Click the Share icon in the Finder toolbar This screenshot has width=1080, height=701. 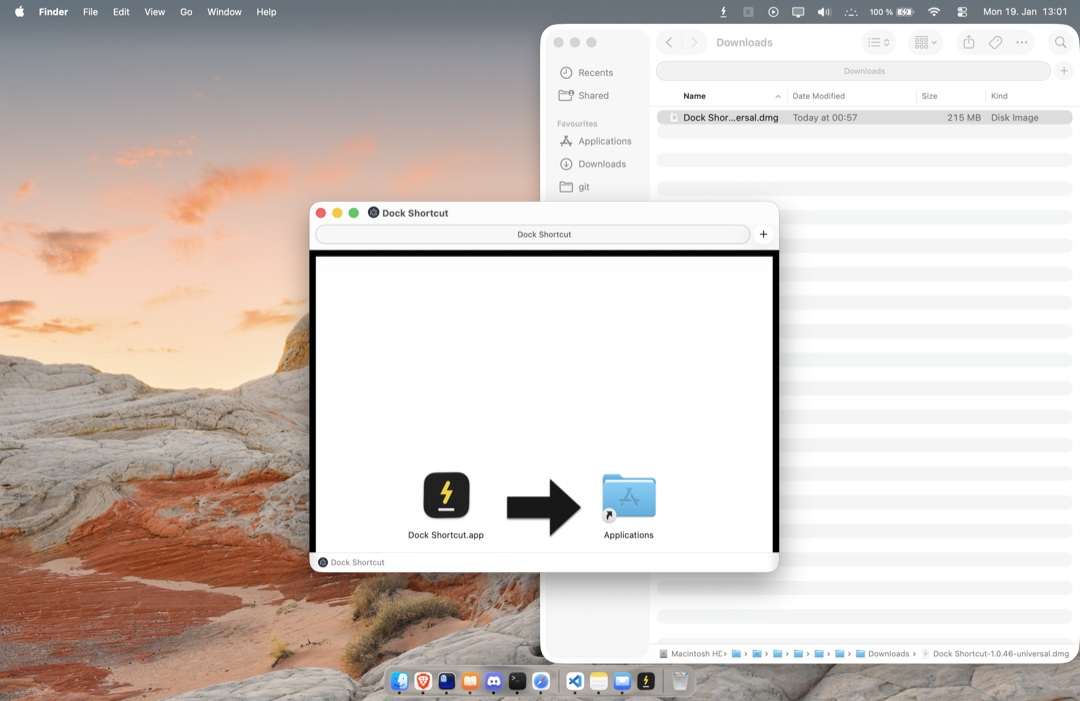[x=967, y=42]
